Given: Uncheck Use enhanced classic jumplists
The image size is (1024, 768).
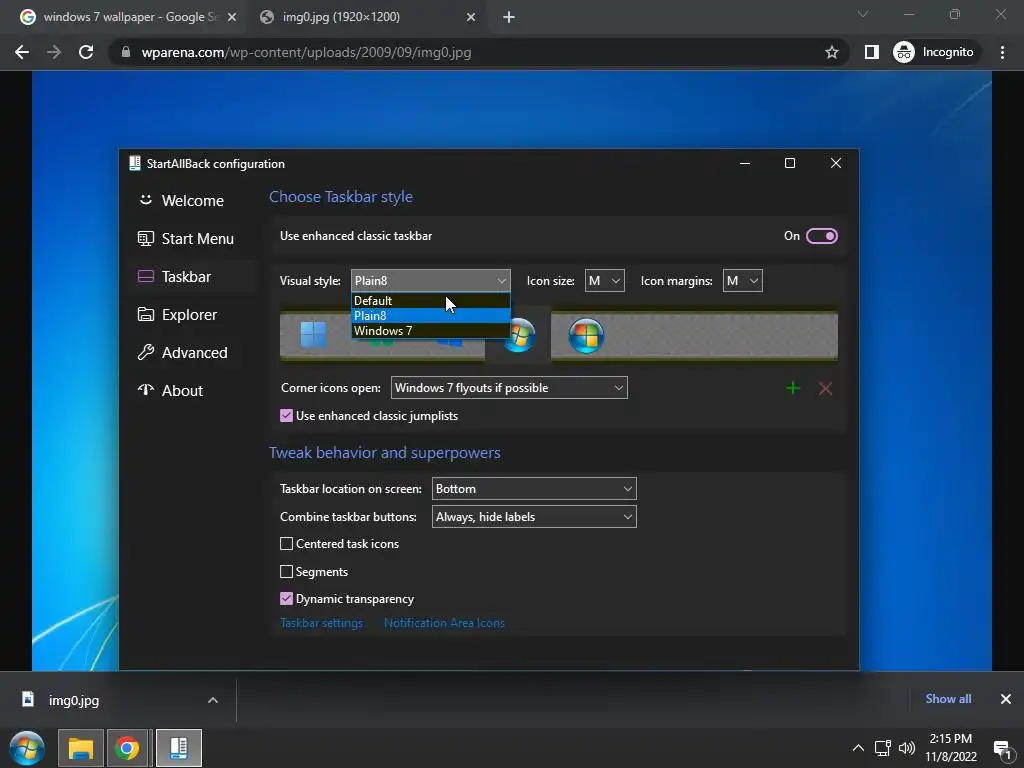Looking at the screenshot, I should point(286,415).
